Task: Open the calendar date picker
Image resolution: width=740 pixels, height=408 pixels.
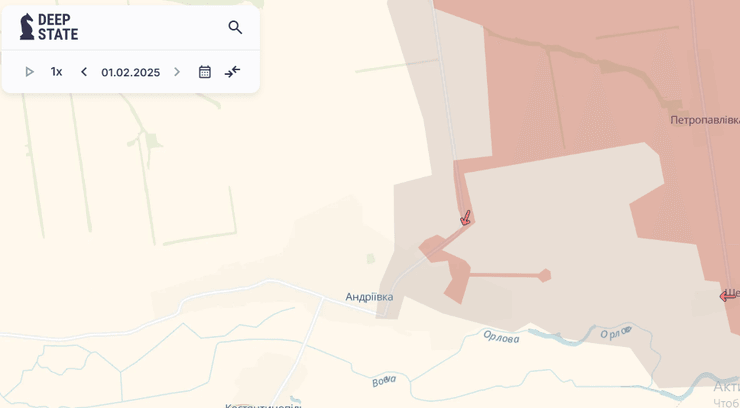Action: pyautogui.click(x=205, y=72)
